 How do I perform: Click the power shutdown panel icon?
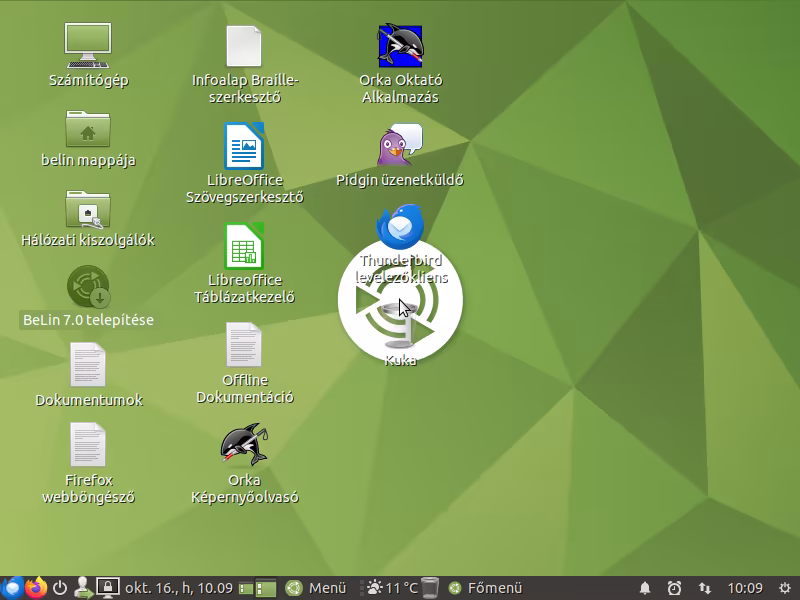[60, 588]
